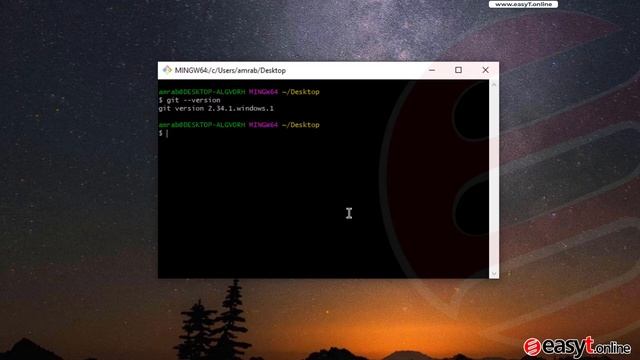
Task: Click the terminal scrollbar down arrow
Action: pyautogui.click(x=494, y=274)
